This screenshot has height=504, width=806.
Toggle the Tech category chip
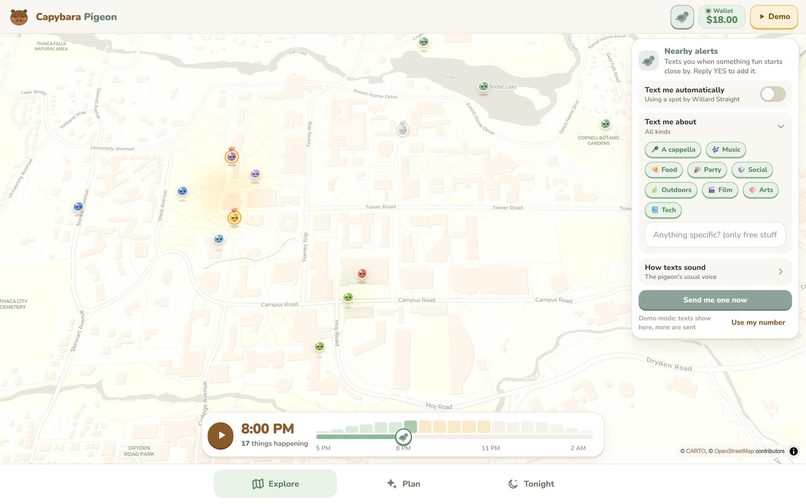coord(663,210)
